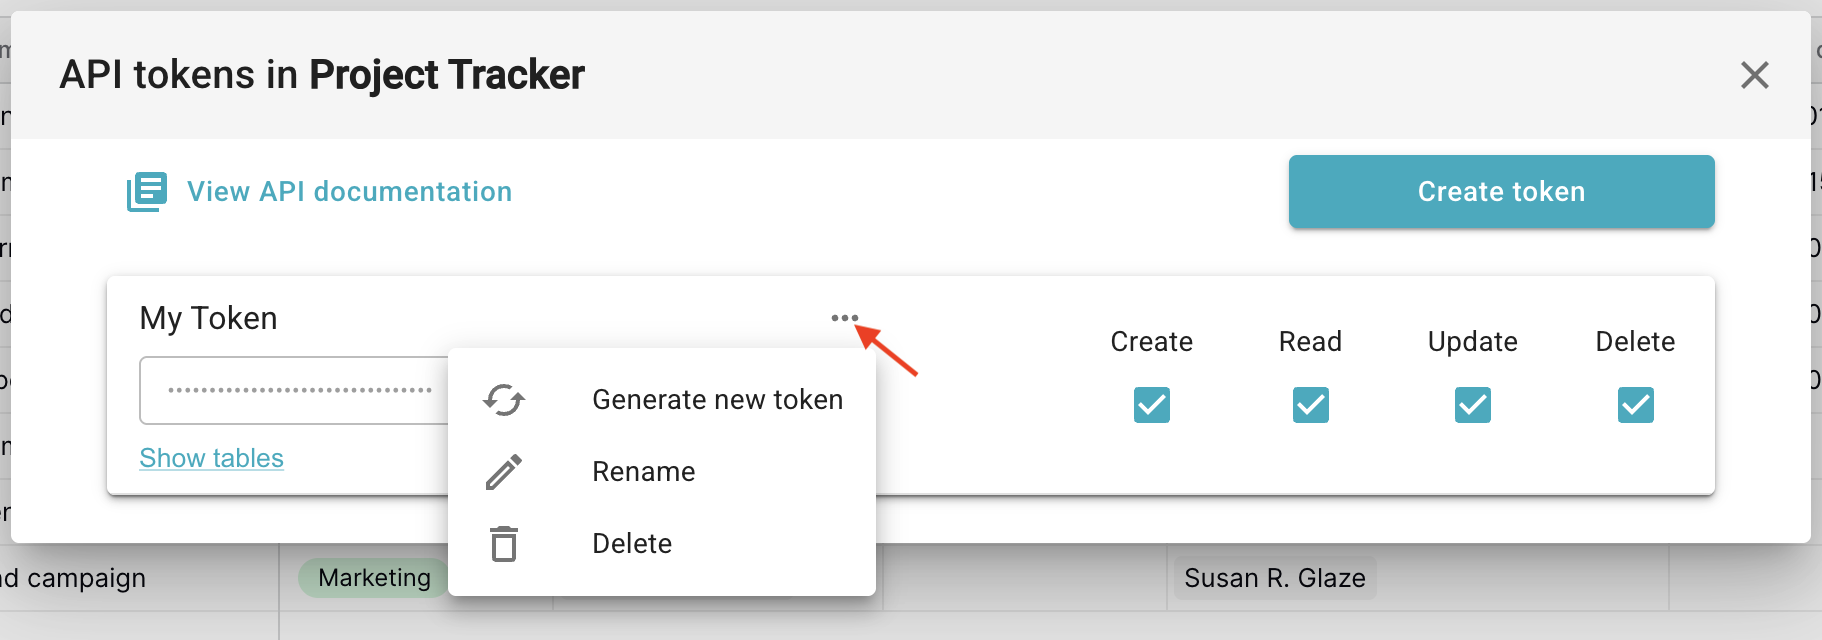The height and width of the screenshot is (640, 1822).
Task: Click the pencil rename icon
Action: [x=504, y=472]
